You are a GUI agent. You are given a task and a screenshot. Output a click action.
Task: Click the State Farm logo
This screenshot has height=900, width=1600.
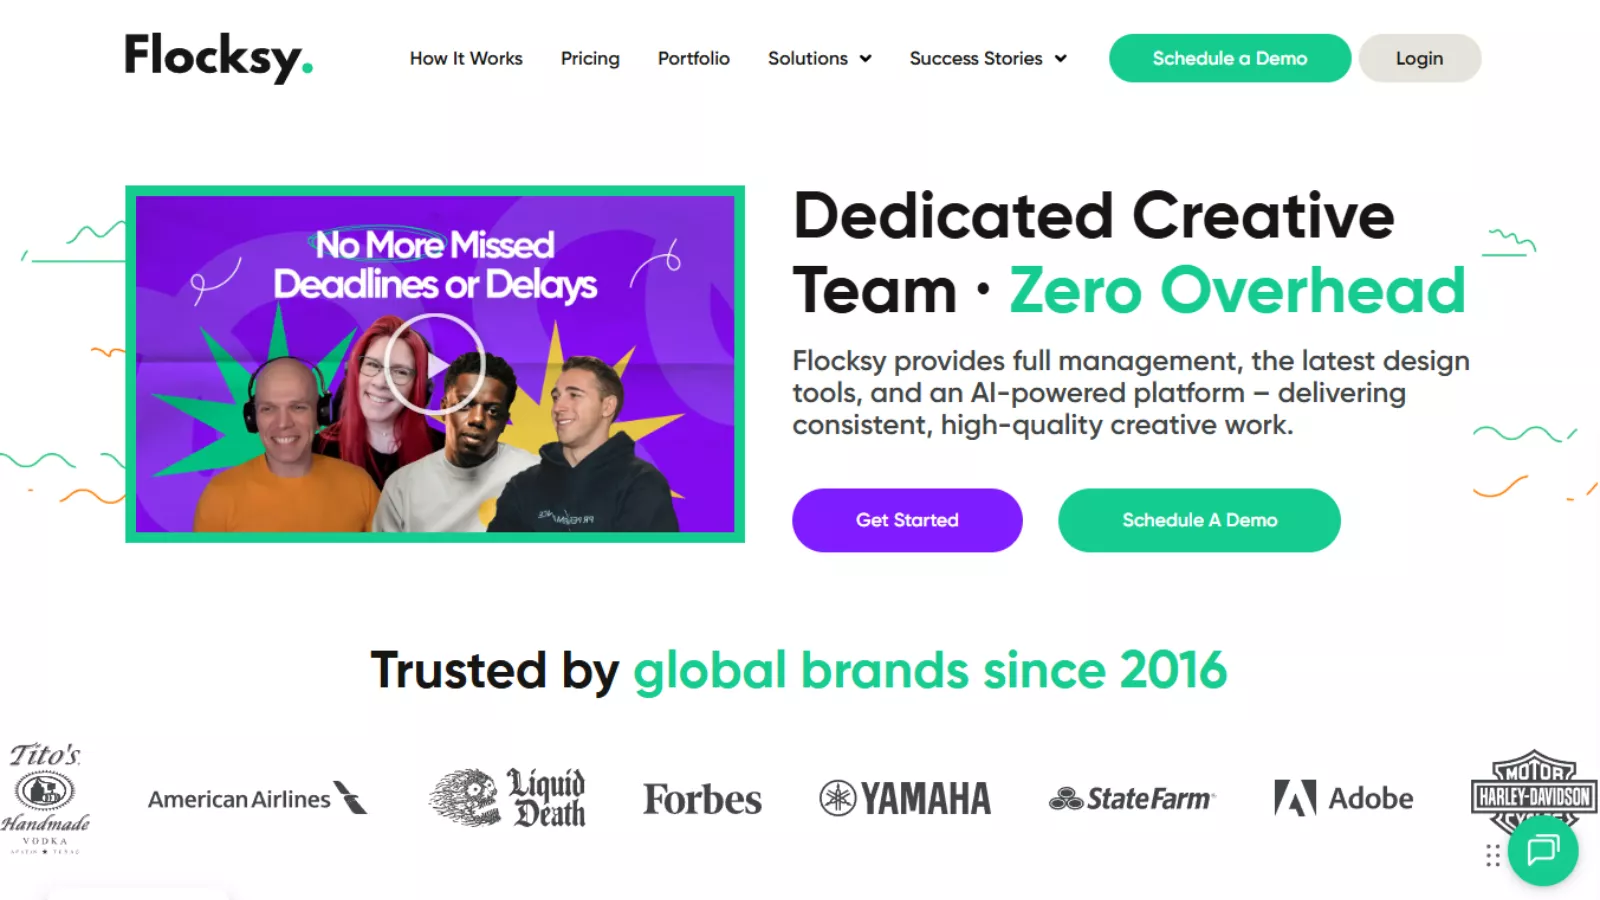(1132, 798)
